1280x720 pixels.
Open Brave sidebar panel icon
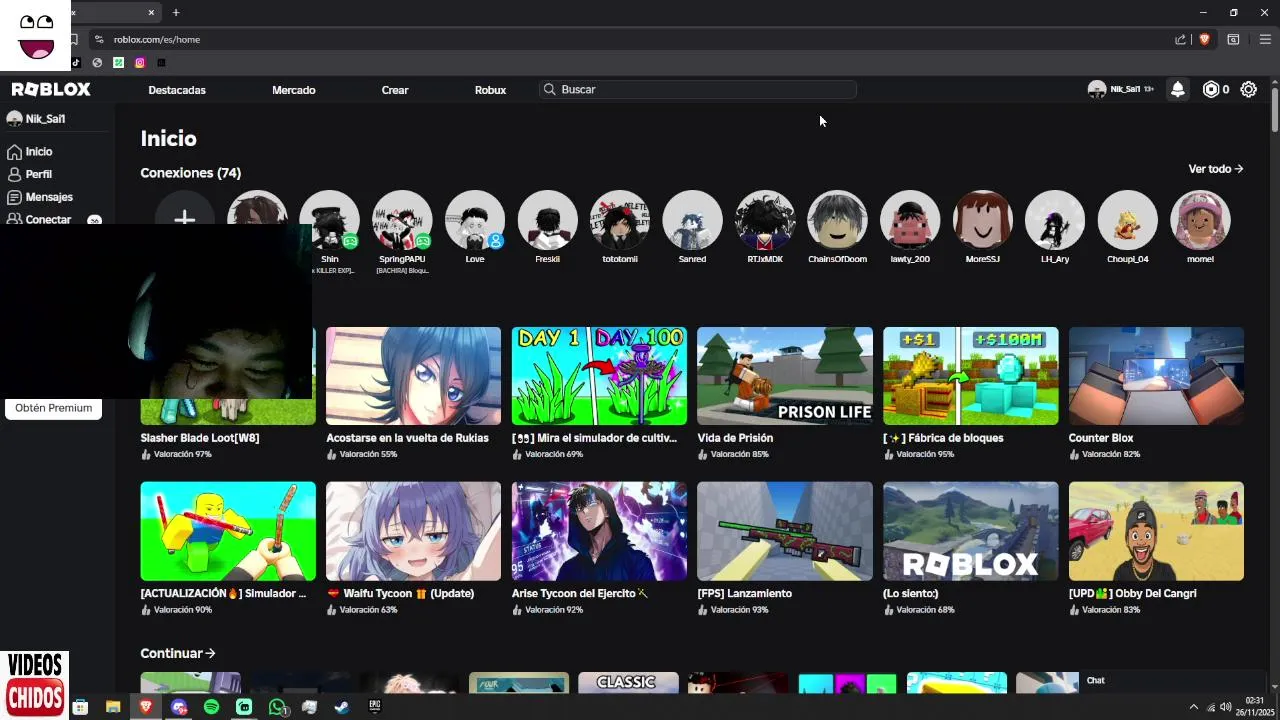click(x=1233, y=39)
